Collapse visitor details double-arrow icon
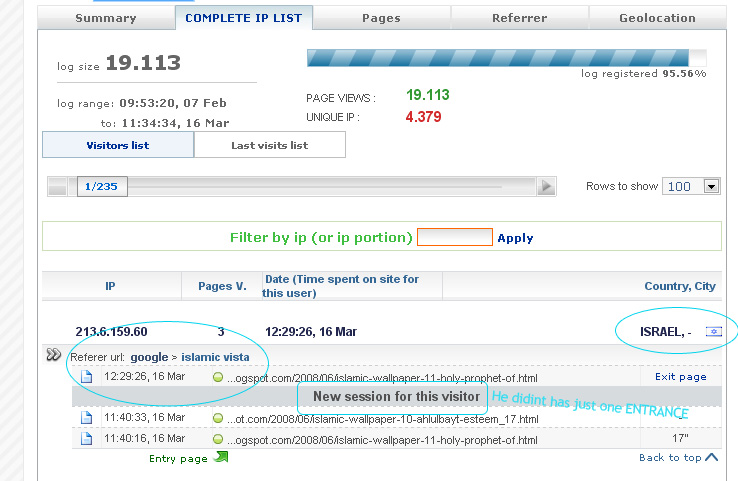This screenshot has height=481, width=738. coord(54,354)
